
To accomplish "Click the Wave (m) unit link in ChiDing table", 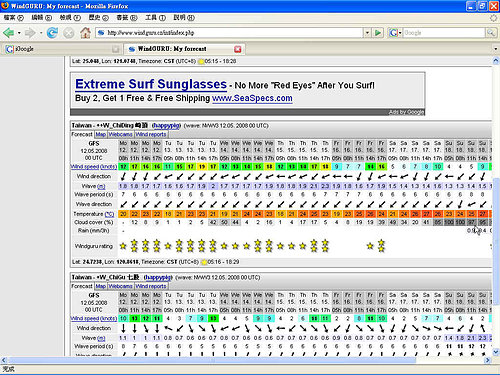I will [x=101, y=186].
